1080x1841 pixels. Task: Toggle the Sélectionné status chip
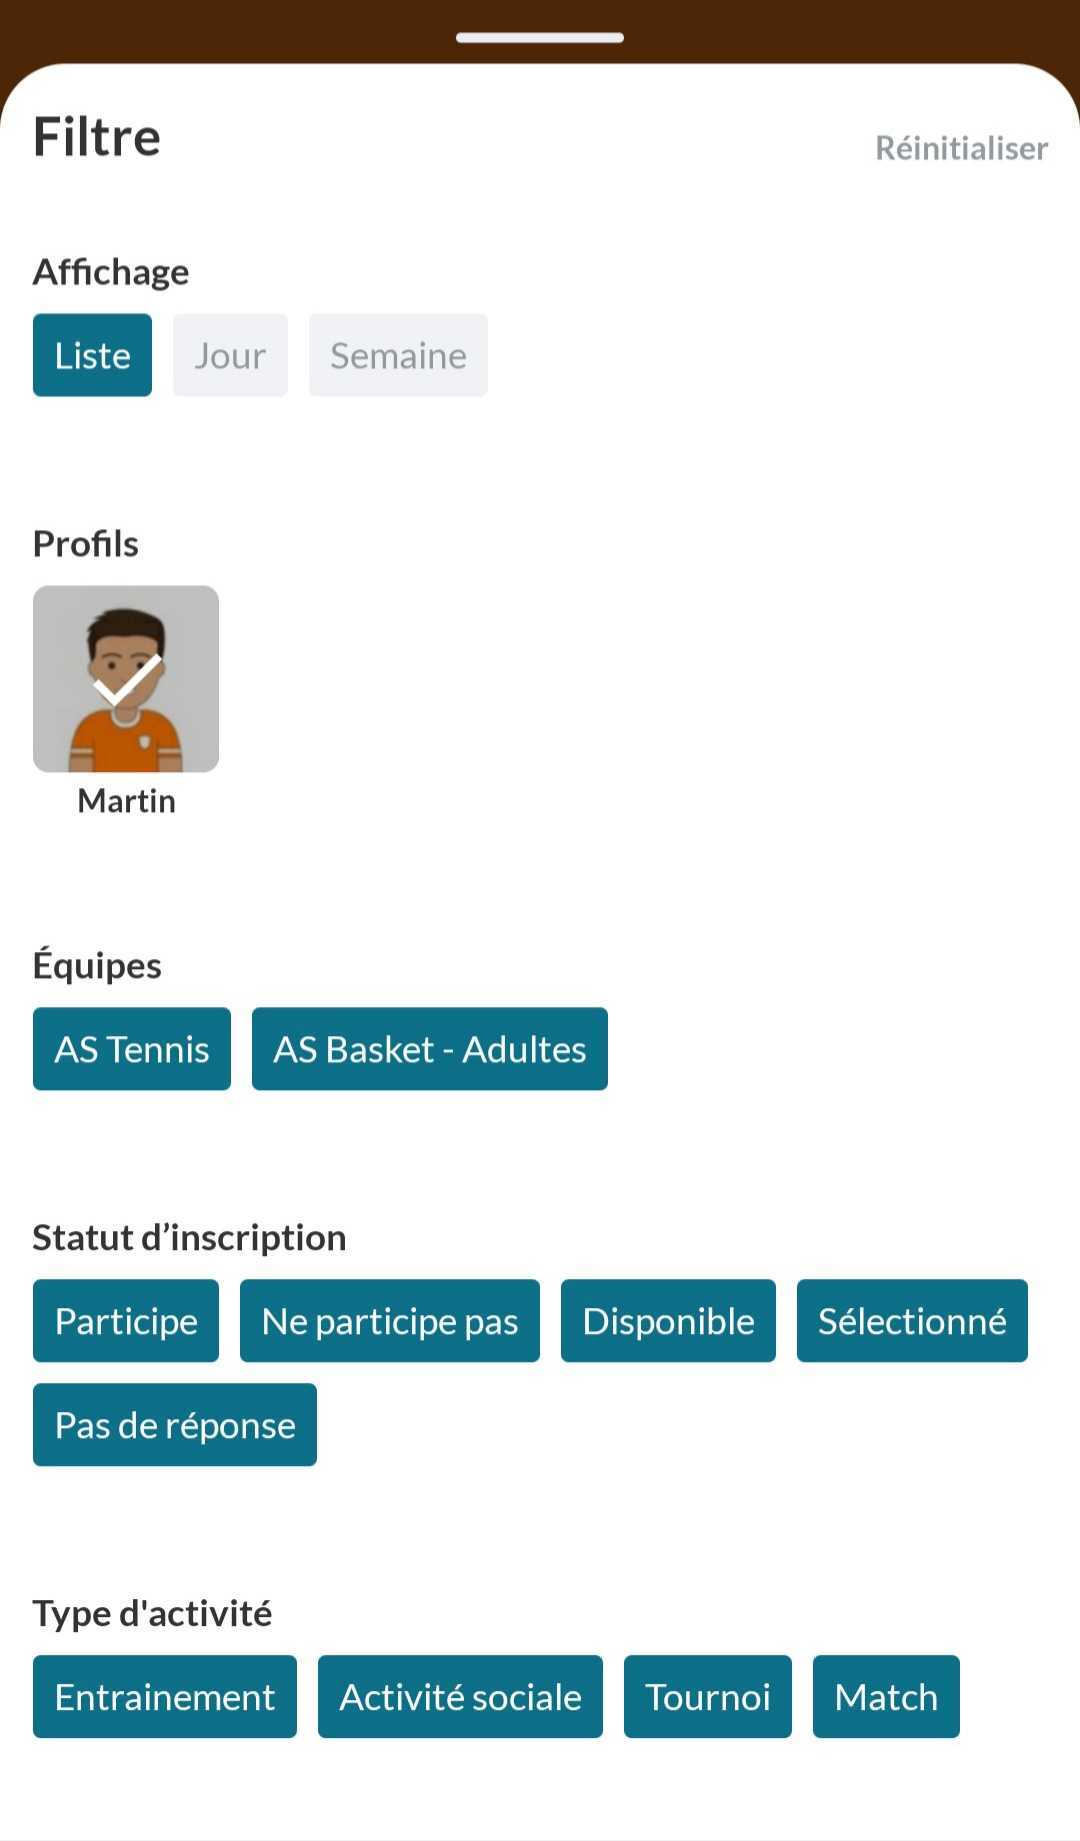[x=912, y=1321]
